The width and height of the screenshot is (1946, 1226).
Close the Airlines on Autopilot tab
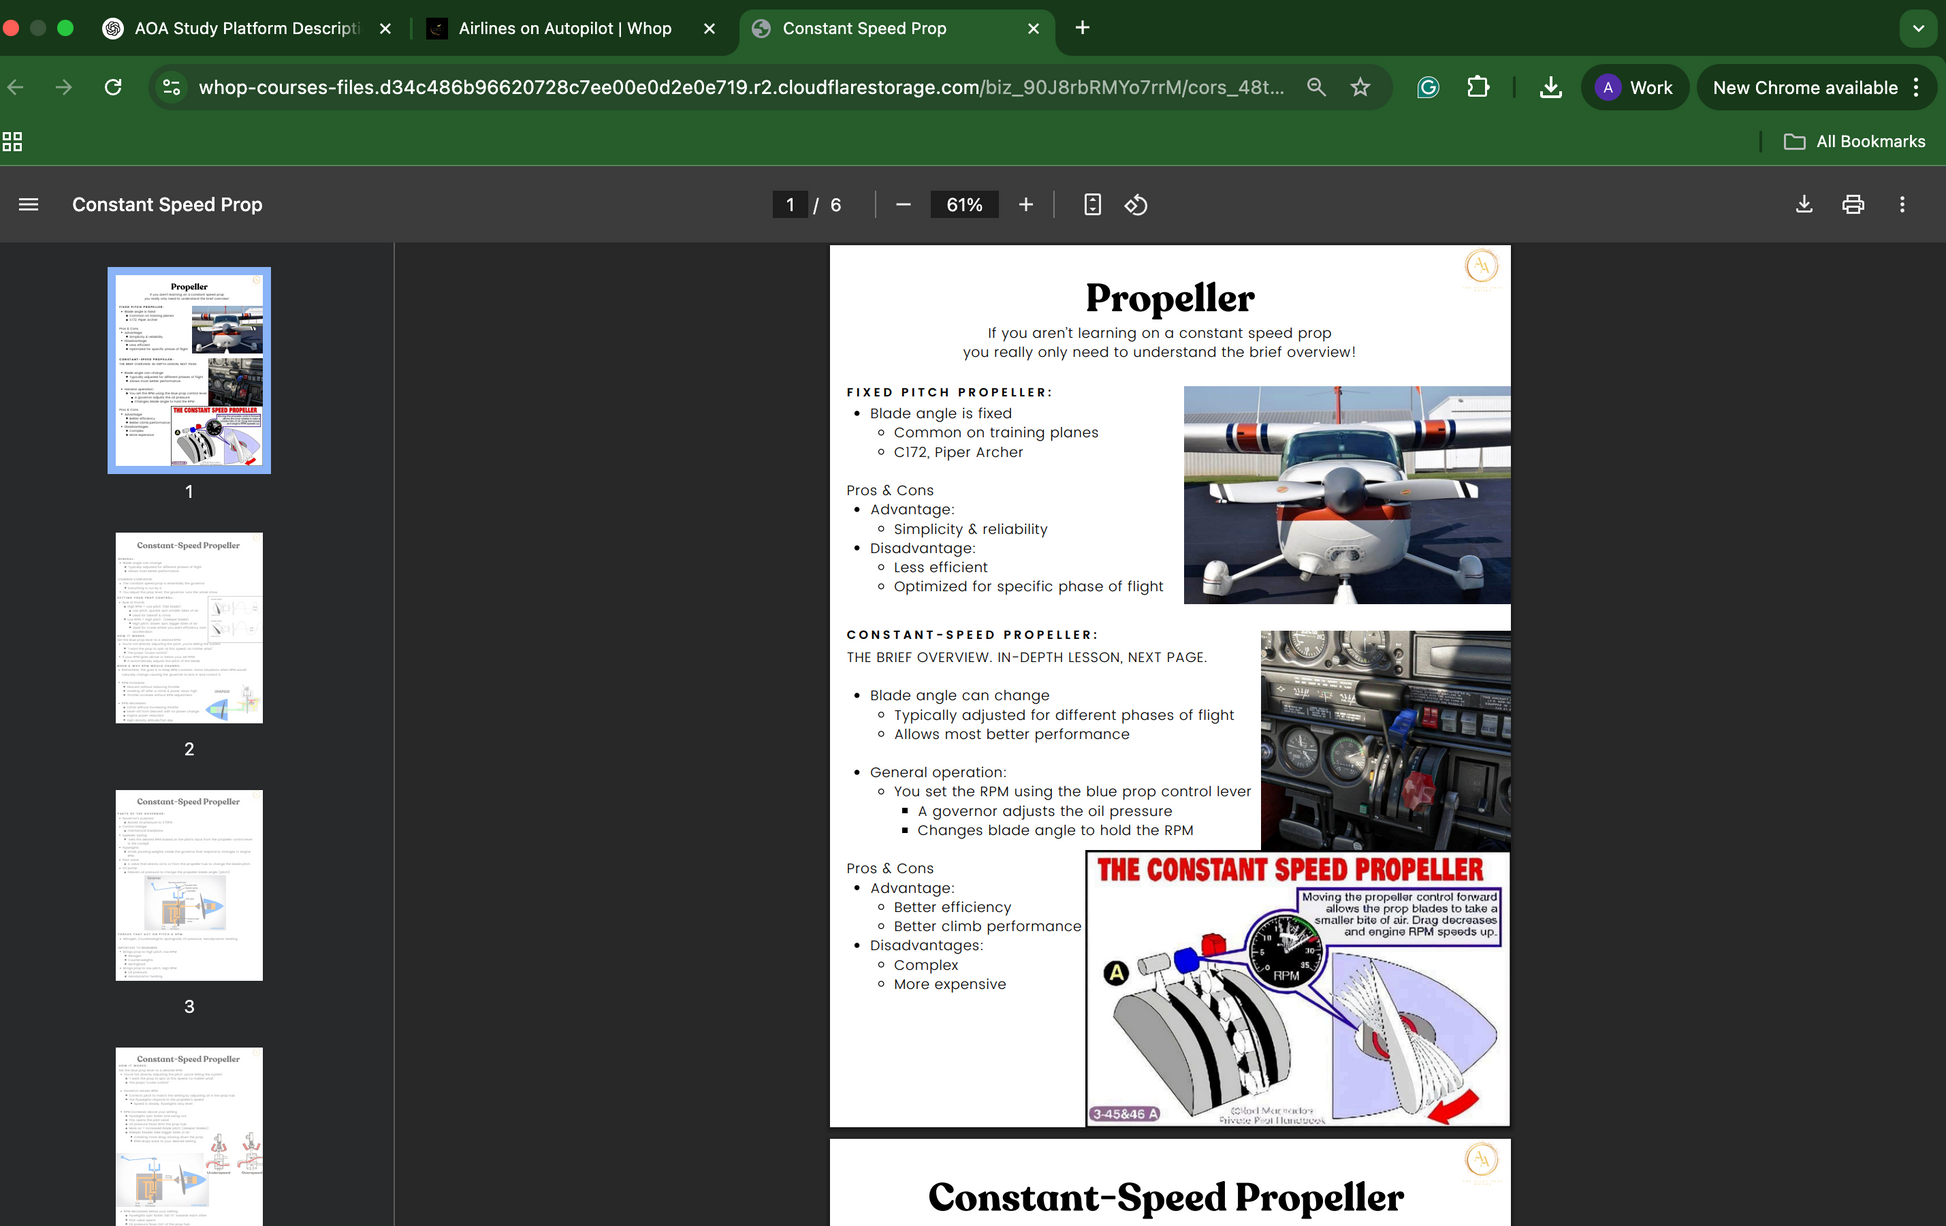[709, 28]
